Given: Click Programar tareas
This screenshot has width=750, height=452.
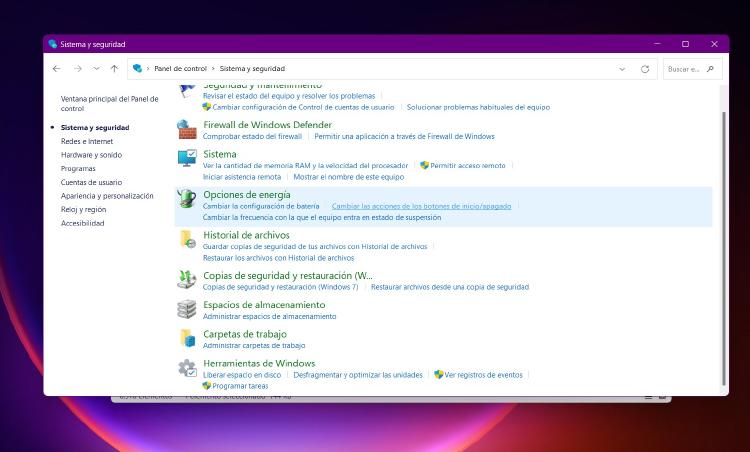Looking at the screenshot, I should coord(240,386).
